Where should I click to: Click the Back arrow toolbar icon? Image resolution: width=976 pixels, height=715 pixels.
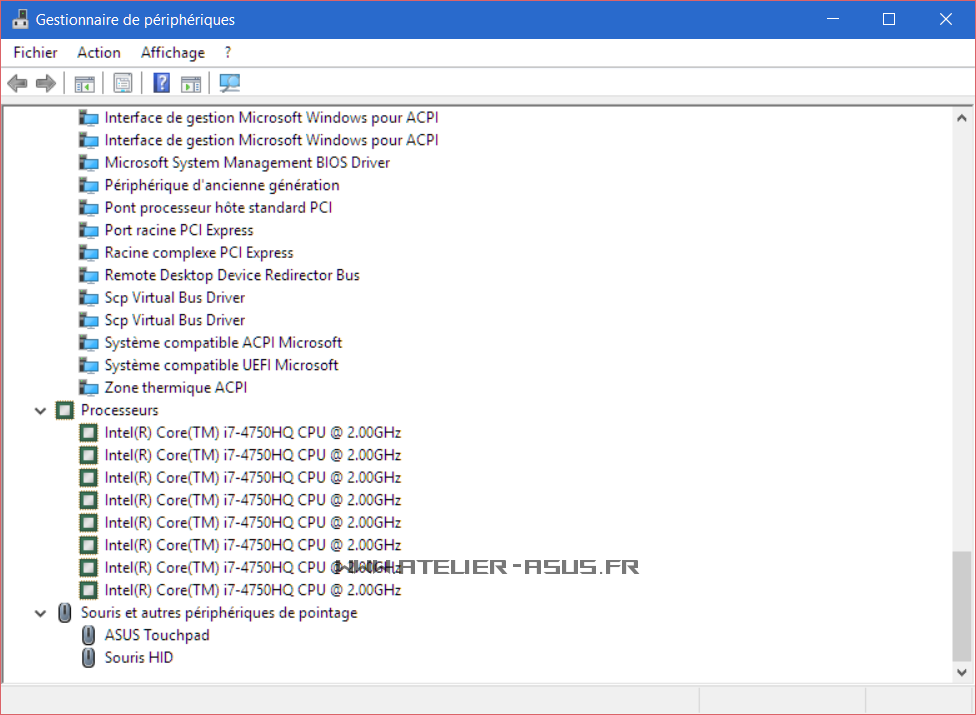coord(17,83)
